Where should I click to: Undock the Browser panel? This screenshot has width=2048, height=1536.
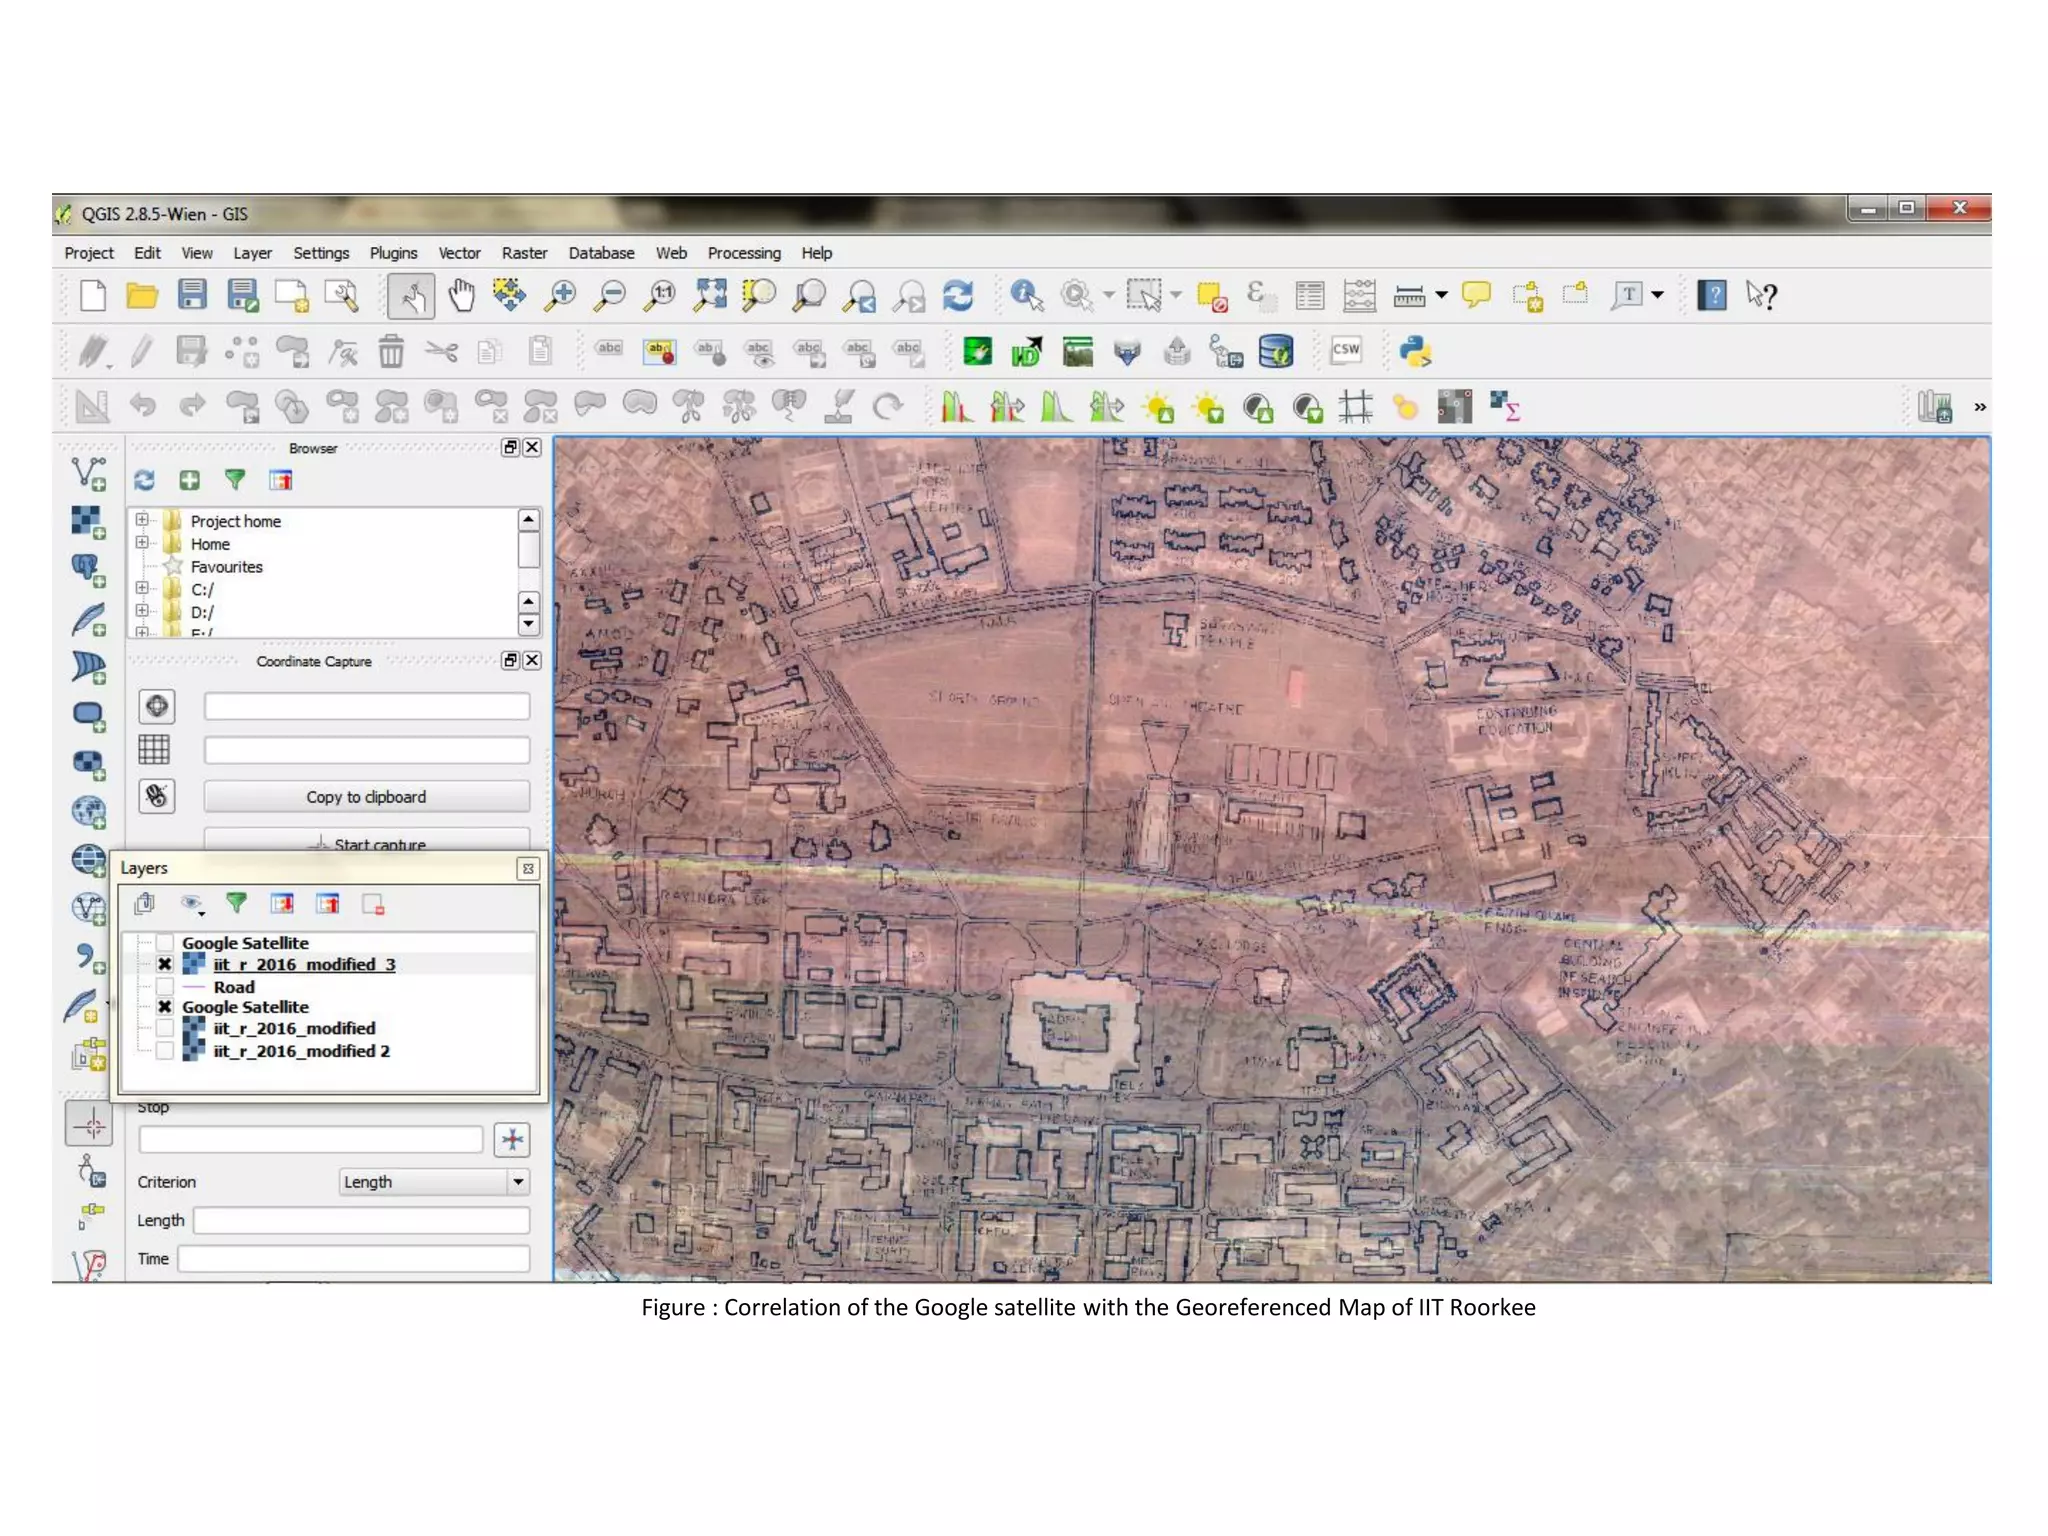[511, 447]
